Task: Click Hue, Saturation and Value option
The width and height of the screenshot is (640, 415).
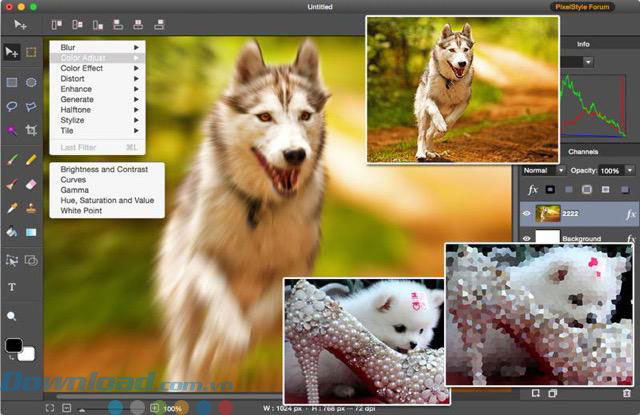Action: click(107, 200)
